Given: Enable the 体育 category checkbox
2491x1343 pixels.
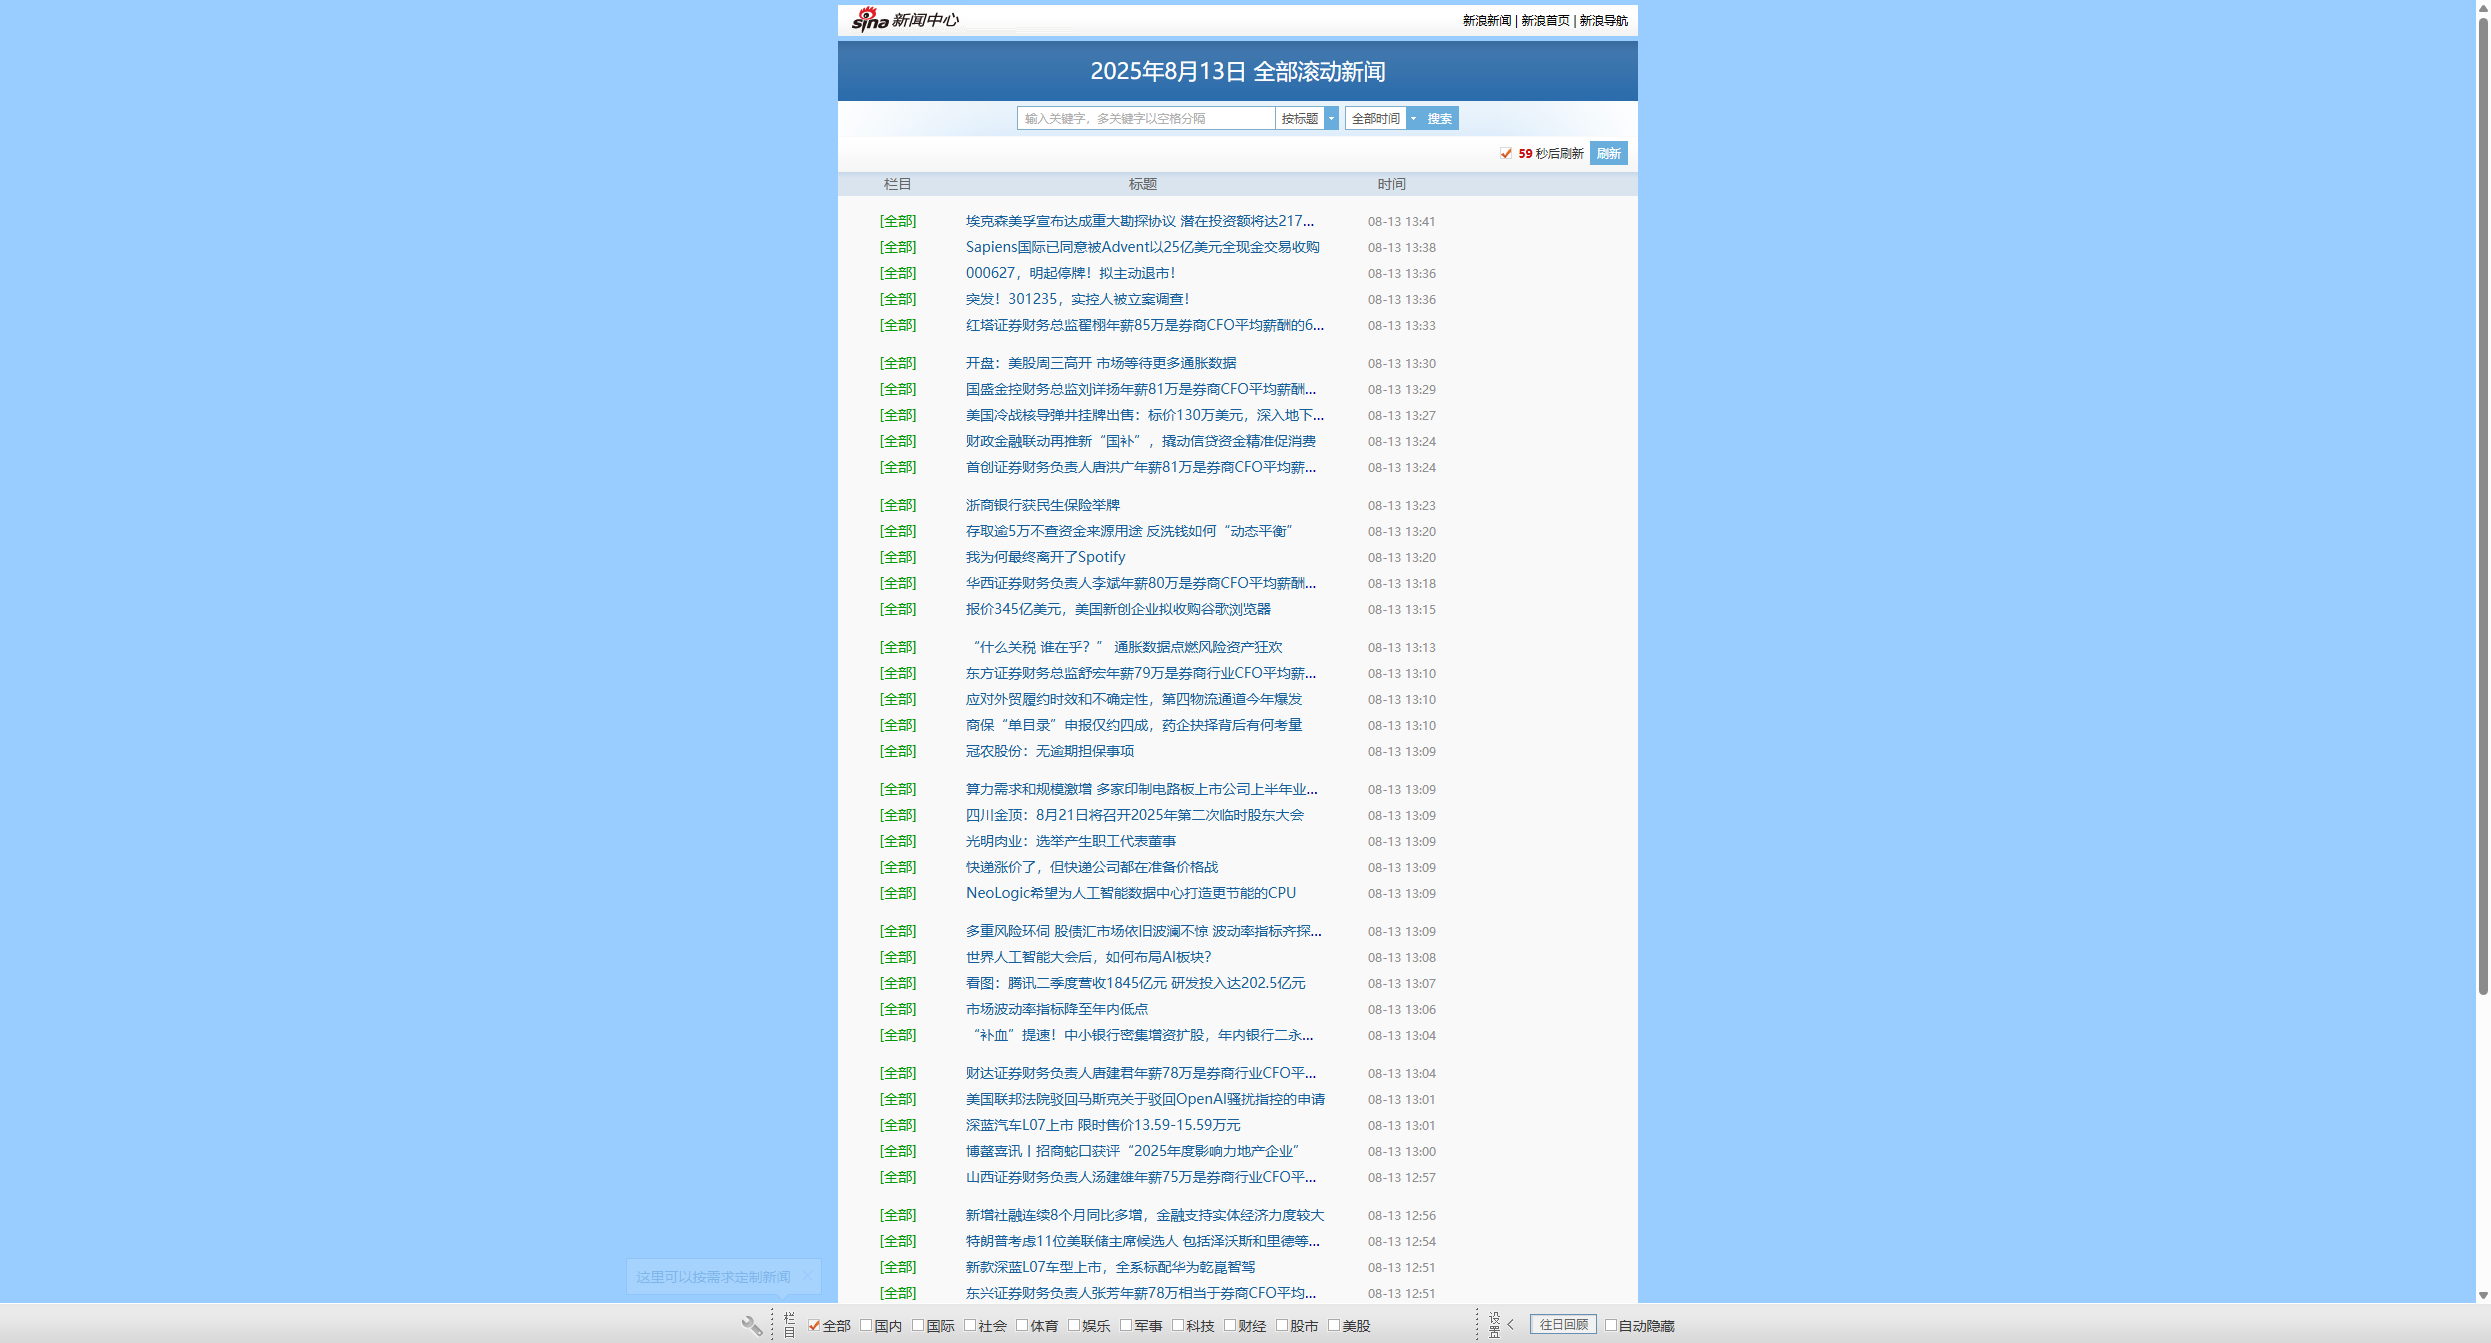Looking at the screenshot, I should (1022, 1325).
